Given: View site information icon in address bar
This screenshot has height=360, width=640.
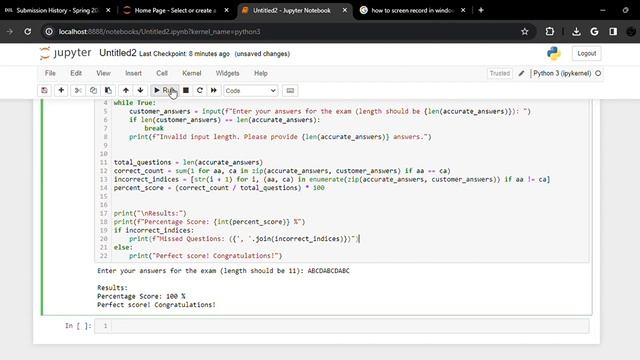Looking at the screenshot, I should (49, 31).
